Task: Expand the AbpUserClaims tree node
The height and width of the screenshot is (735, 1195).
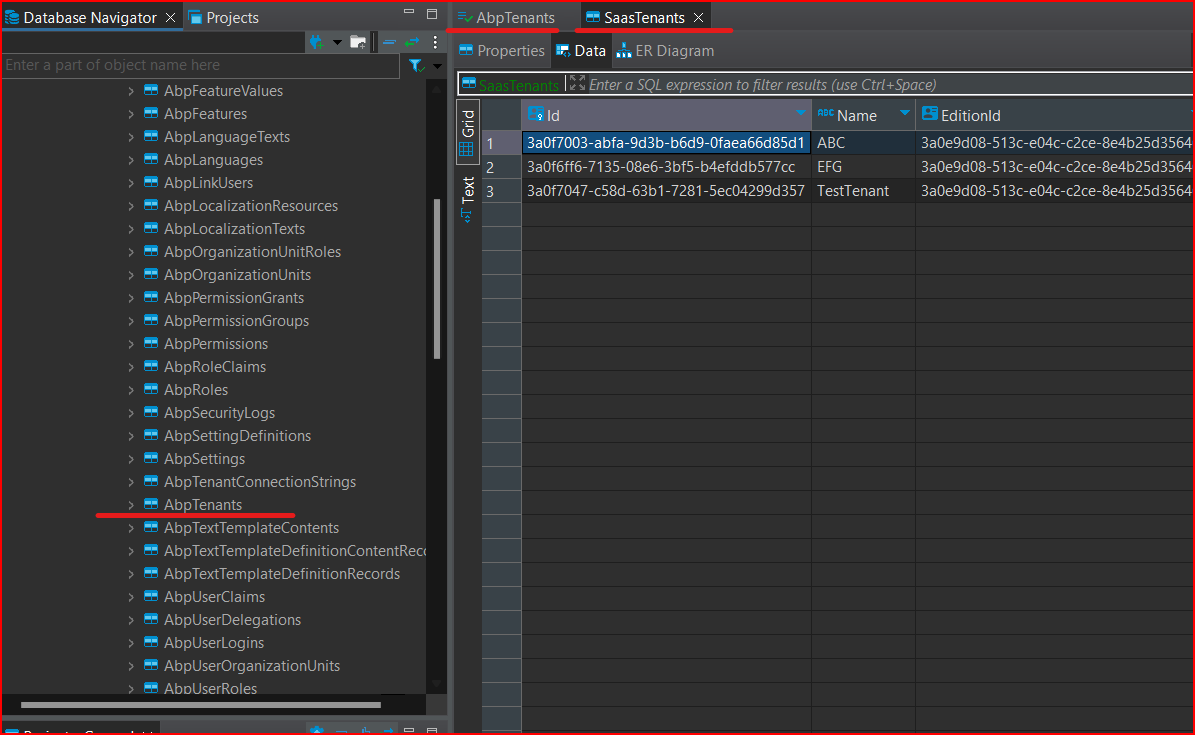Action: point(131,597)
